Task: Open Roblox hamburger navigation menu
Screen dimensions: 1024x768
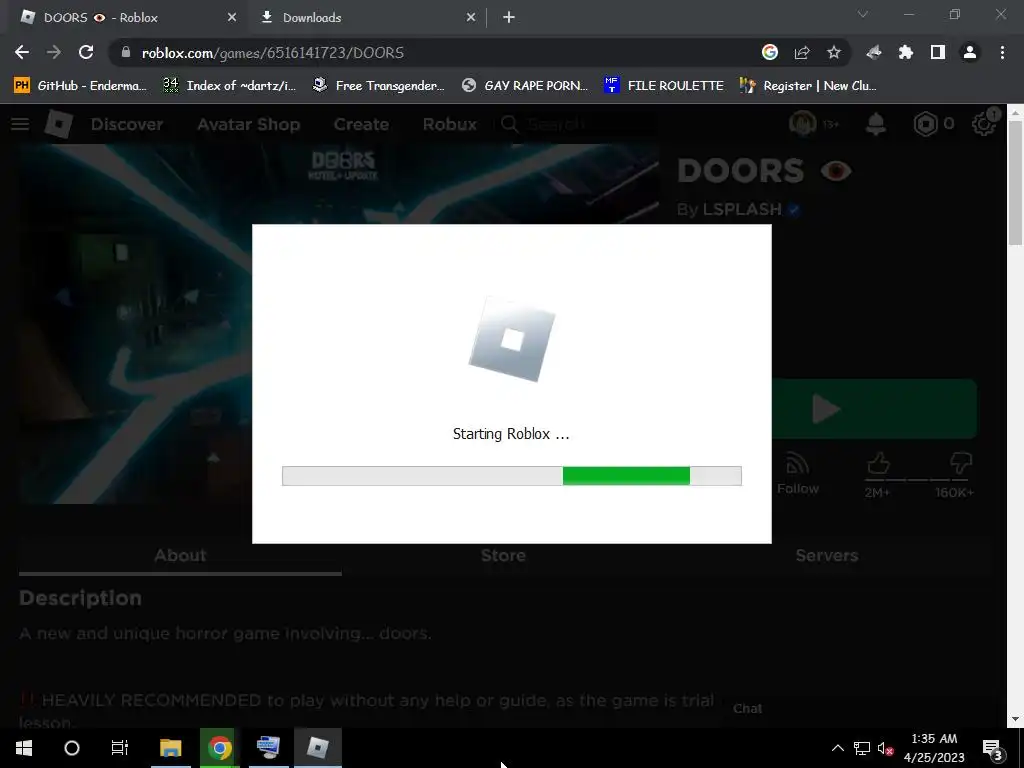Action: pos(20,124)
